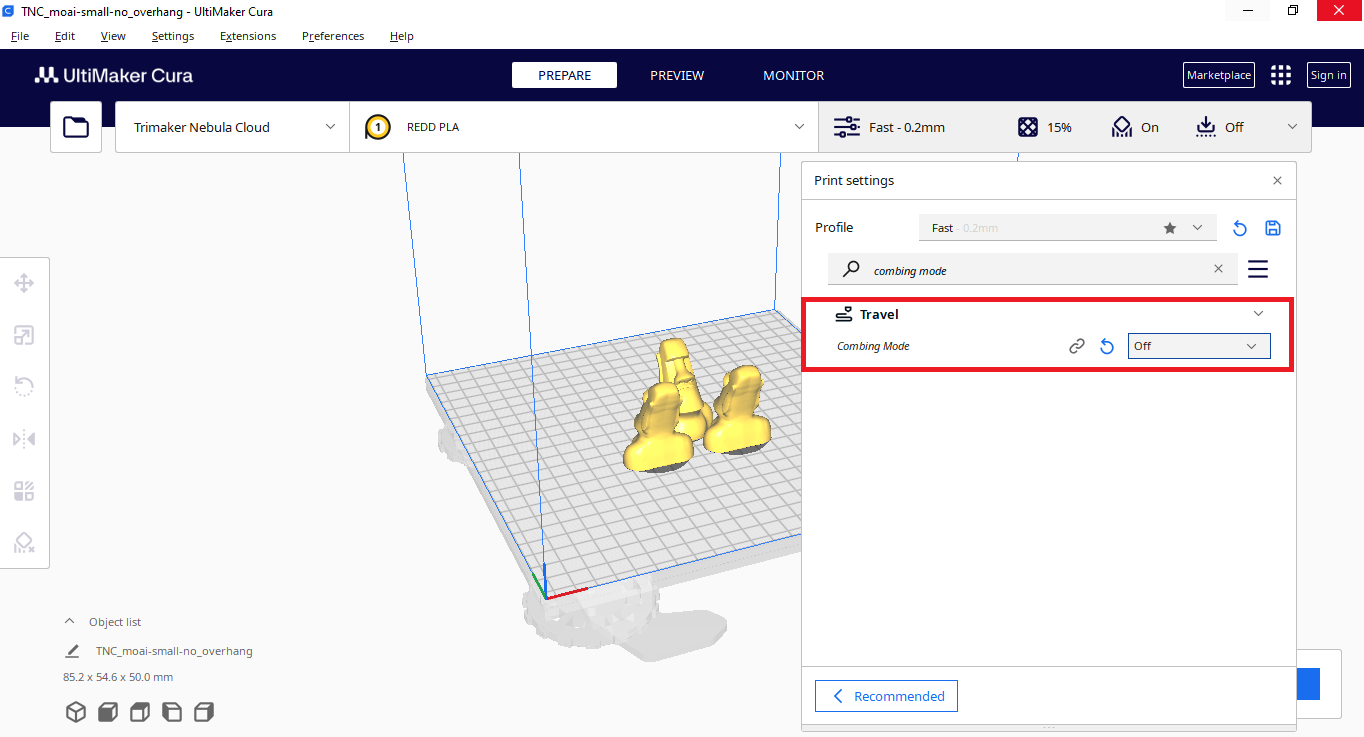Collapse the Travel settings section

click(x=1258, y=314)
